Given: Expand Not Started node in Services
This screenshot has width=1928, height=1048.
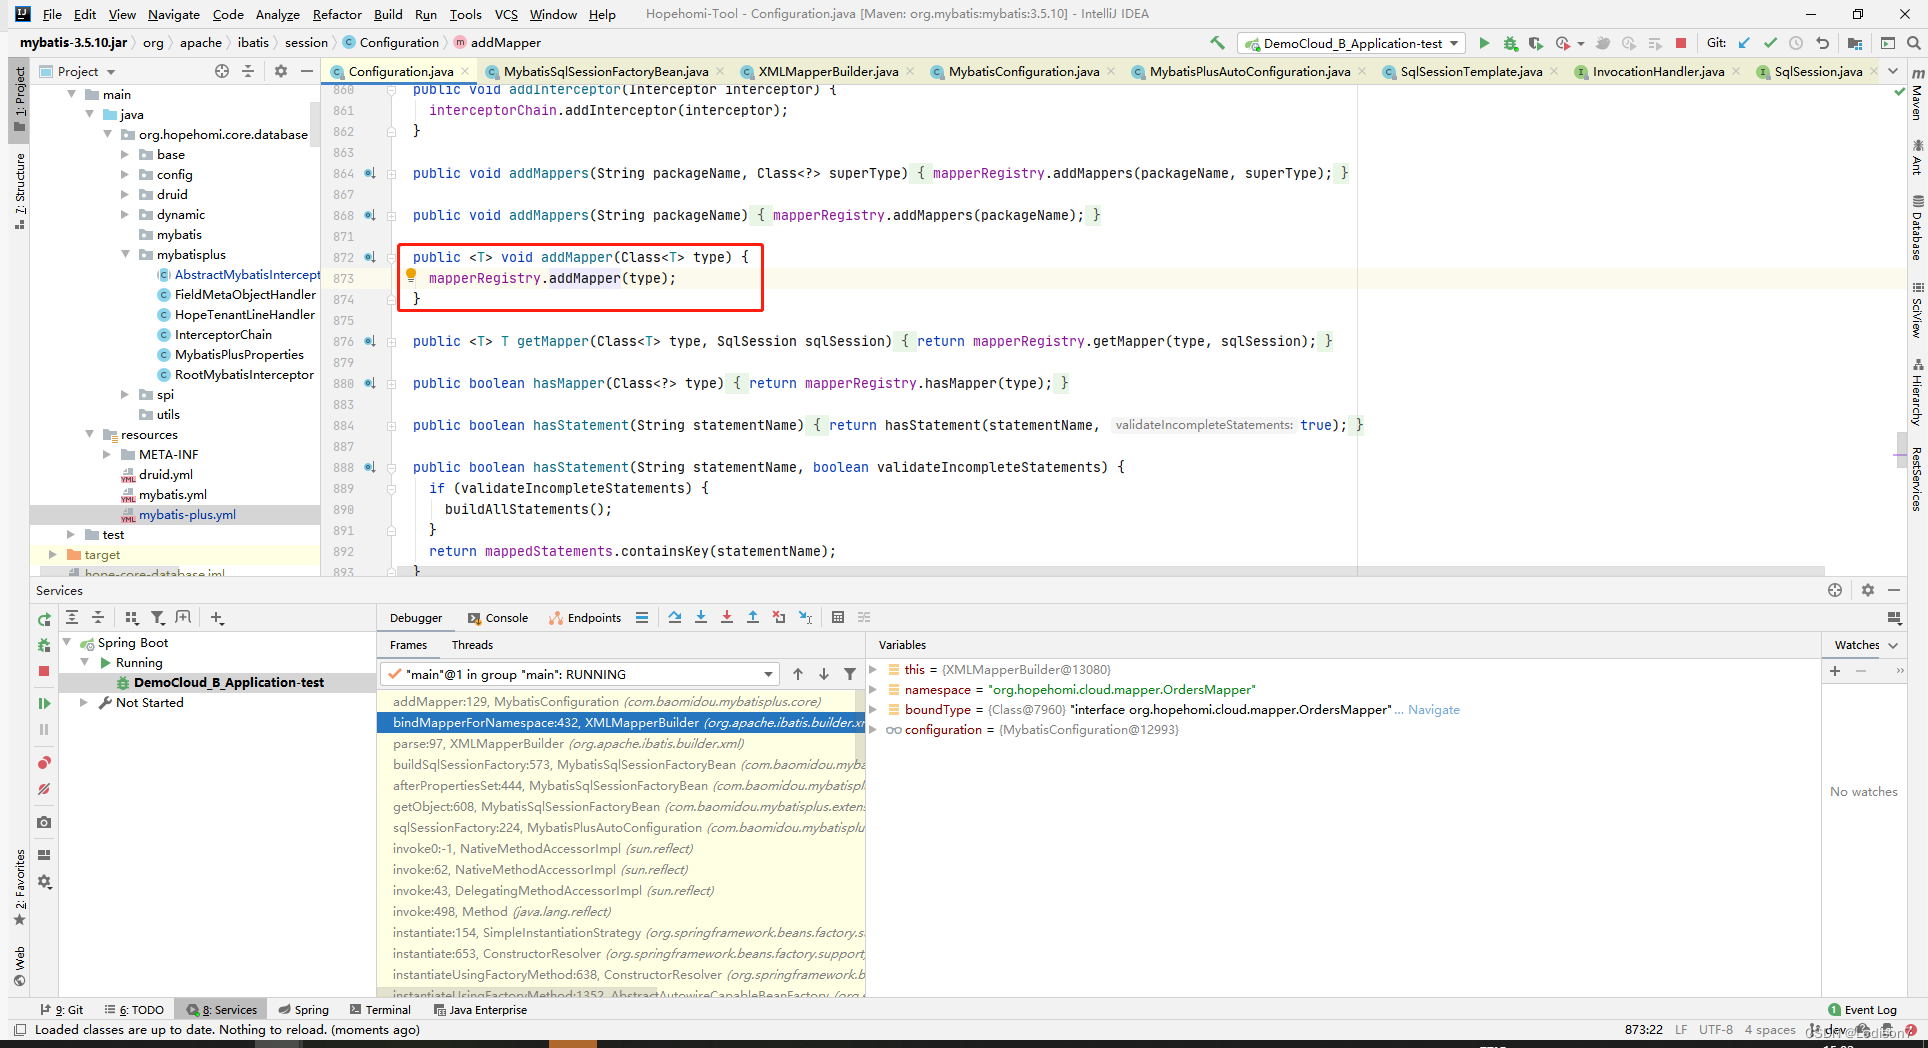Looking at the screenshot, I should (x=84, y=703).
